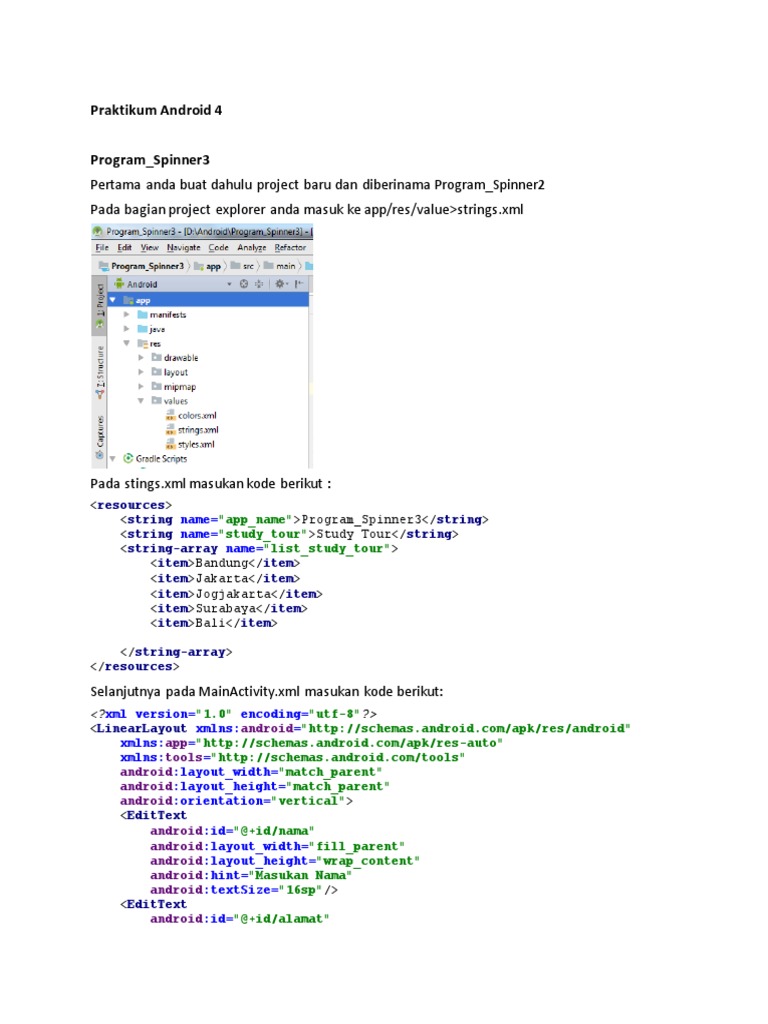This screenshot has width=768, height=1024.
Task: Click the values folder icon
Action: click(157, 400)
